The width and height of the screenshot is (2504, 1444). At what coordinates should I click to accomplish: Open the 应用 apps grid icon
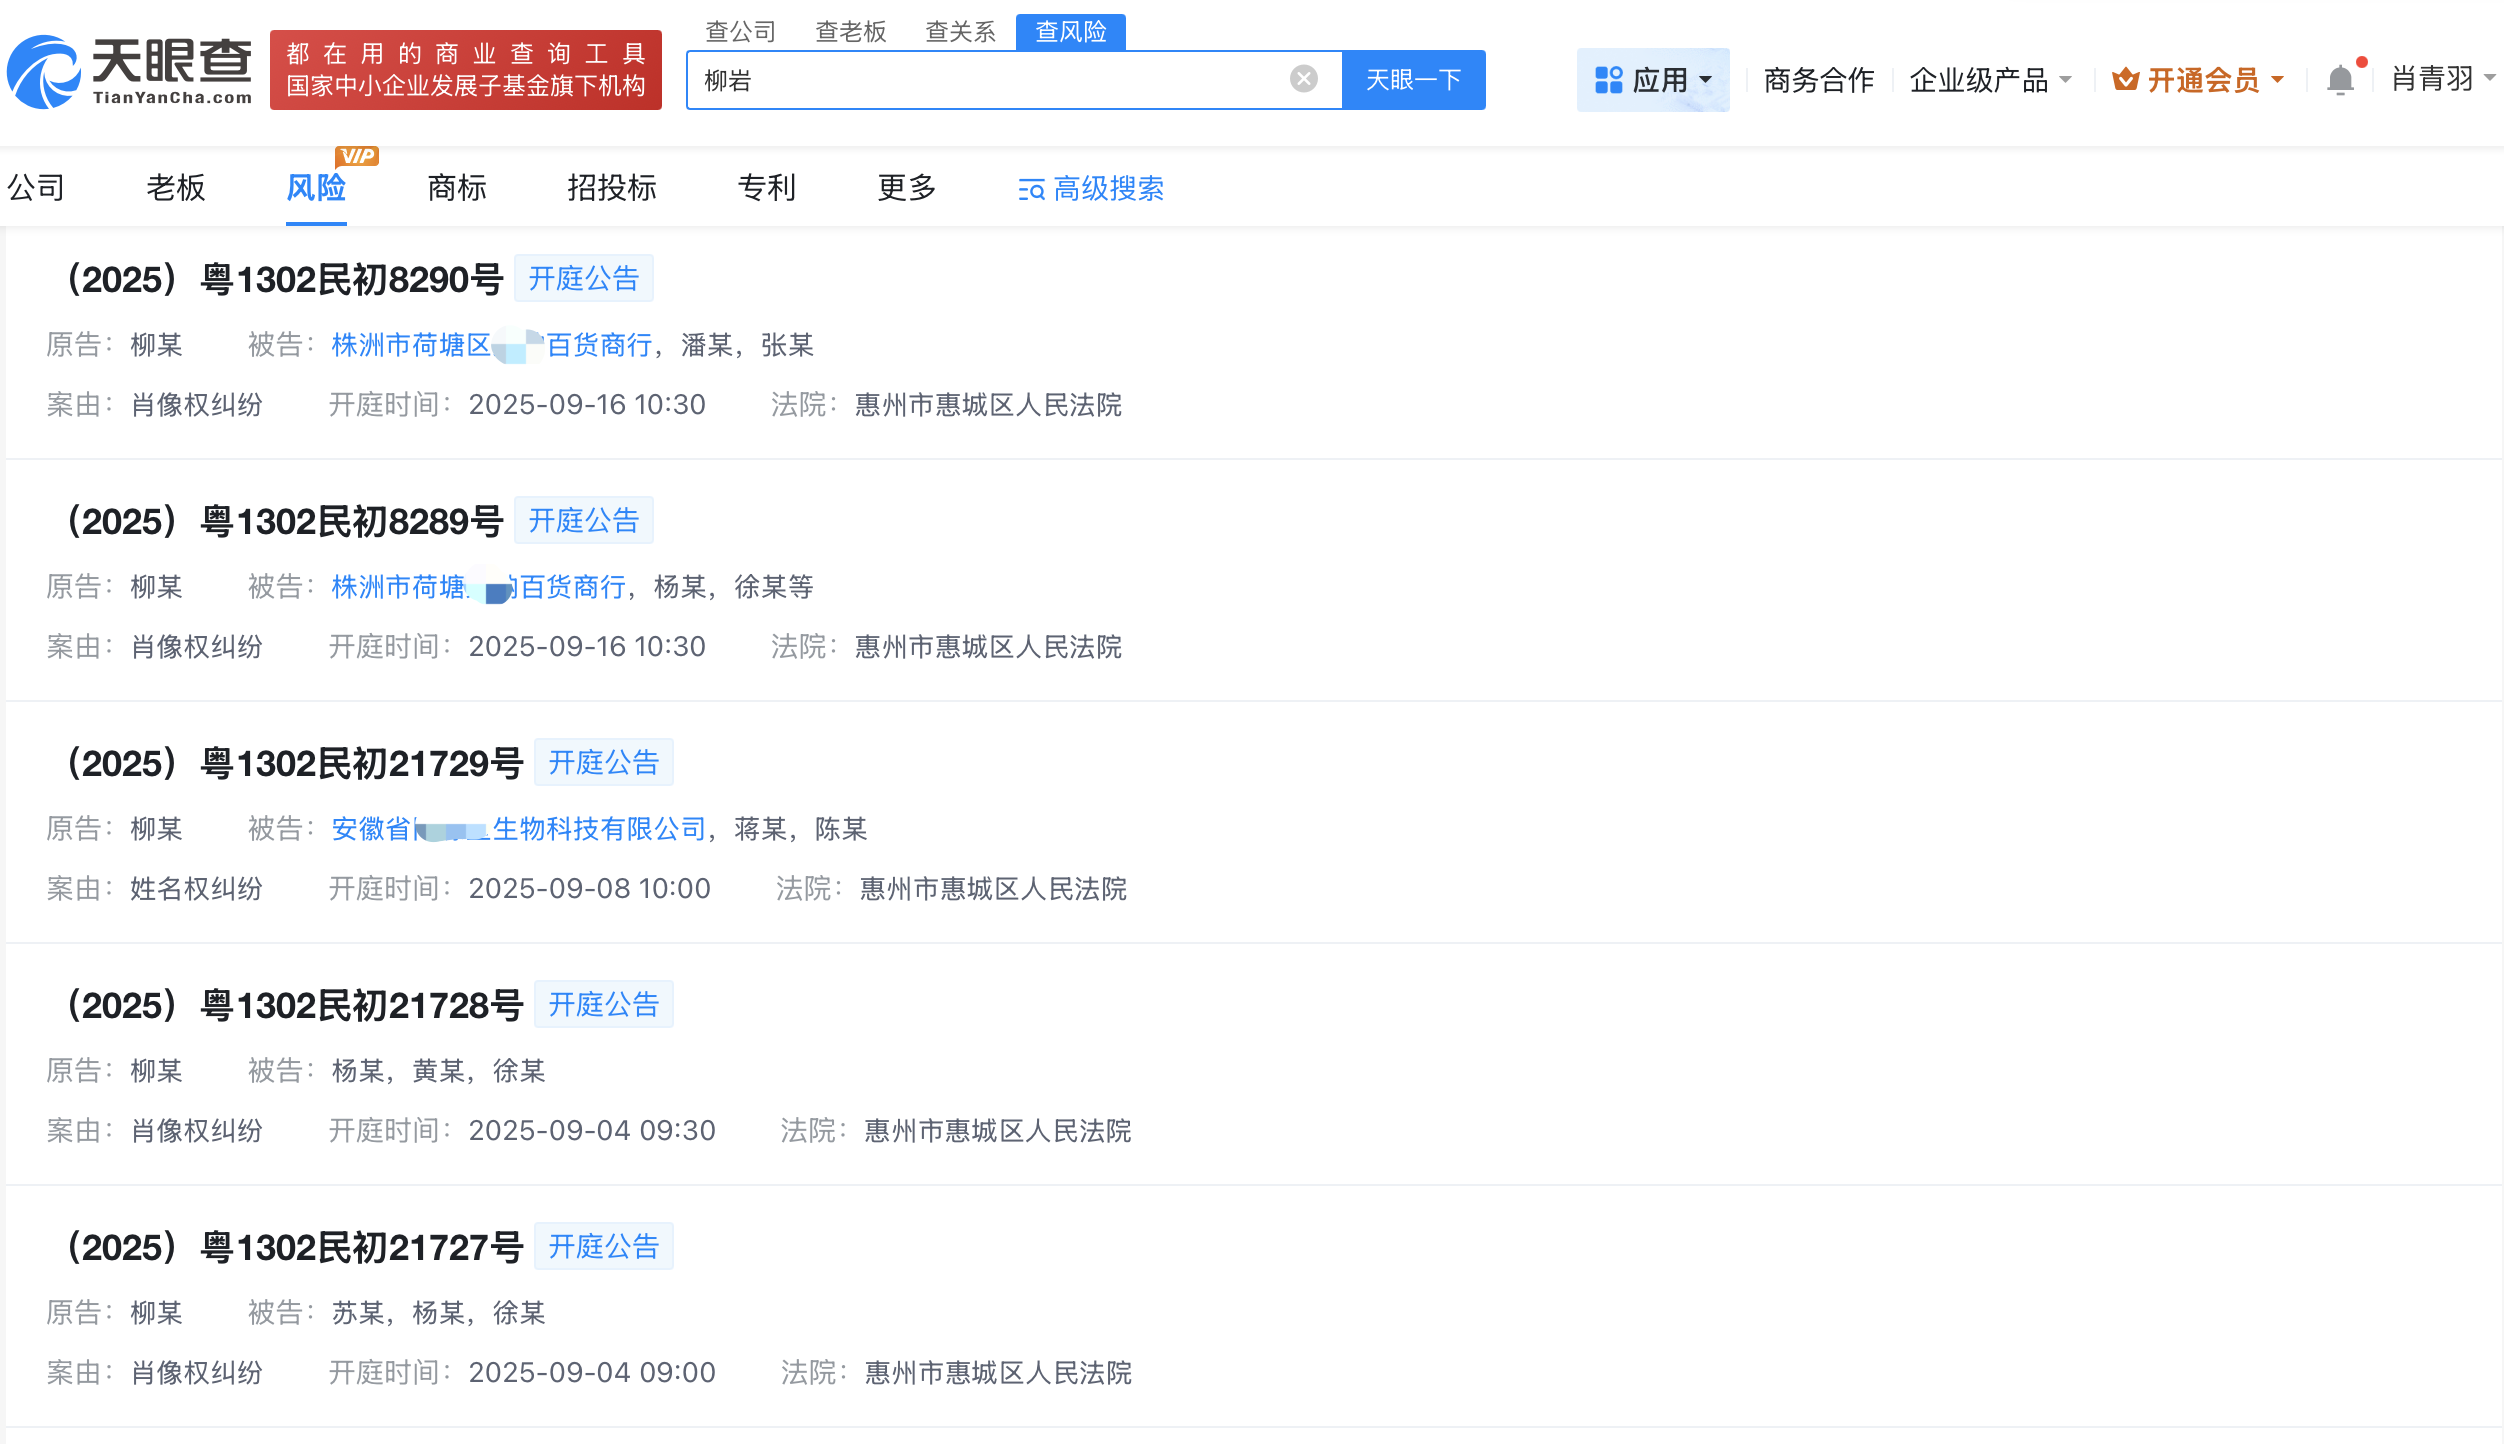(1610, 79)
